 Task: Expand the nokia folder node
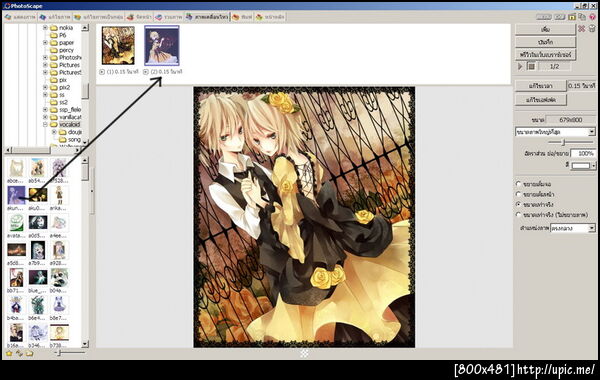coord(45,28)
